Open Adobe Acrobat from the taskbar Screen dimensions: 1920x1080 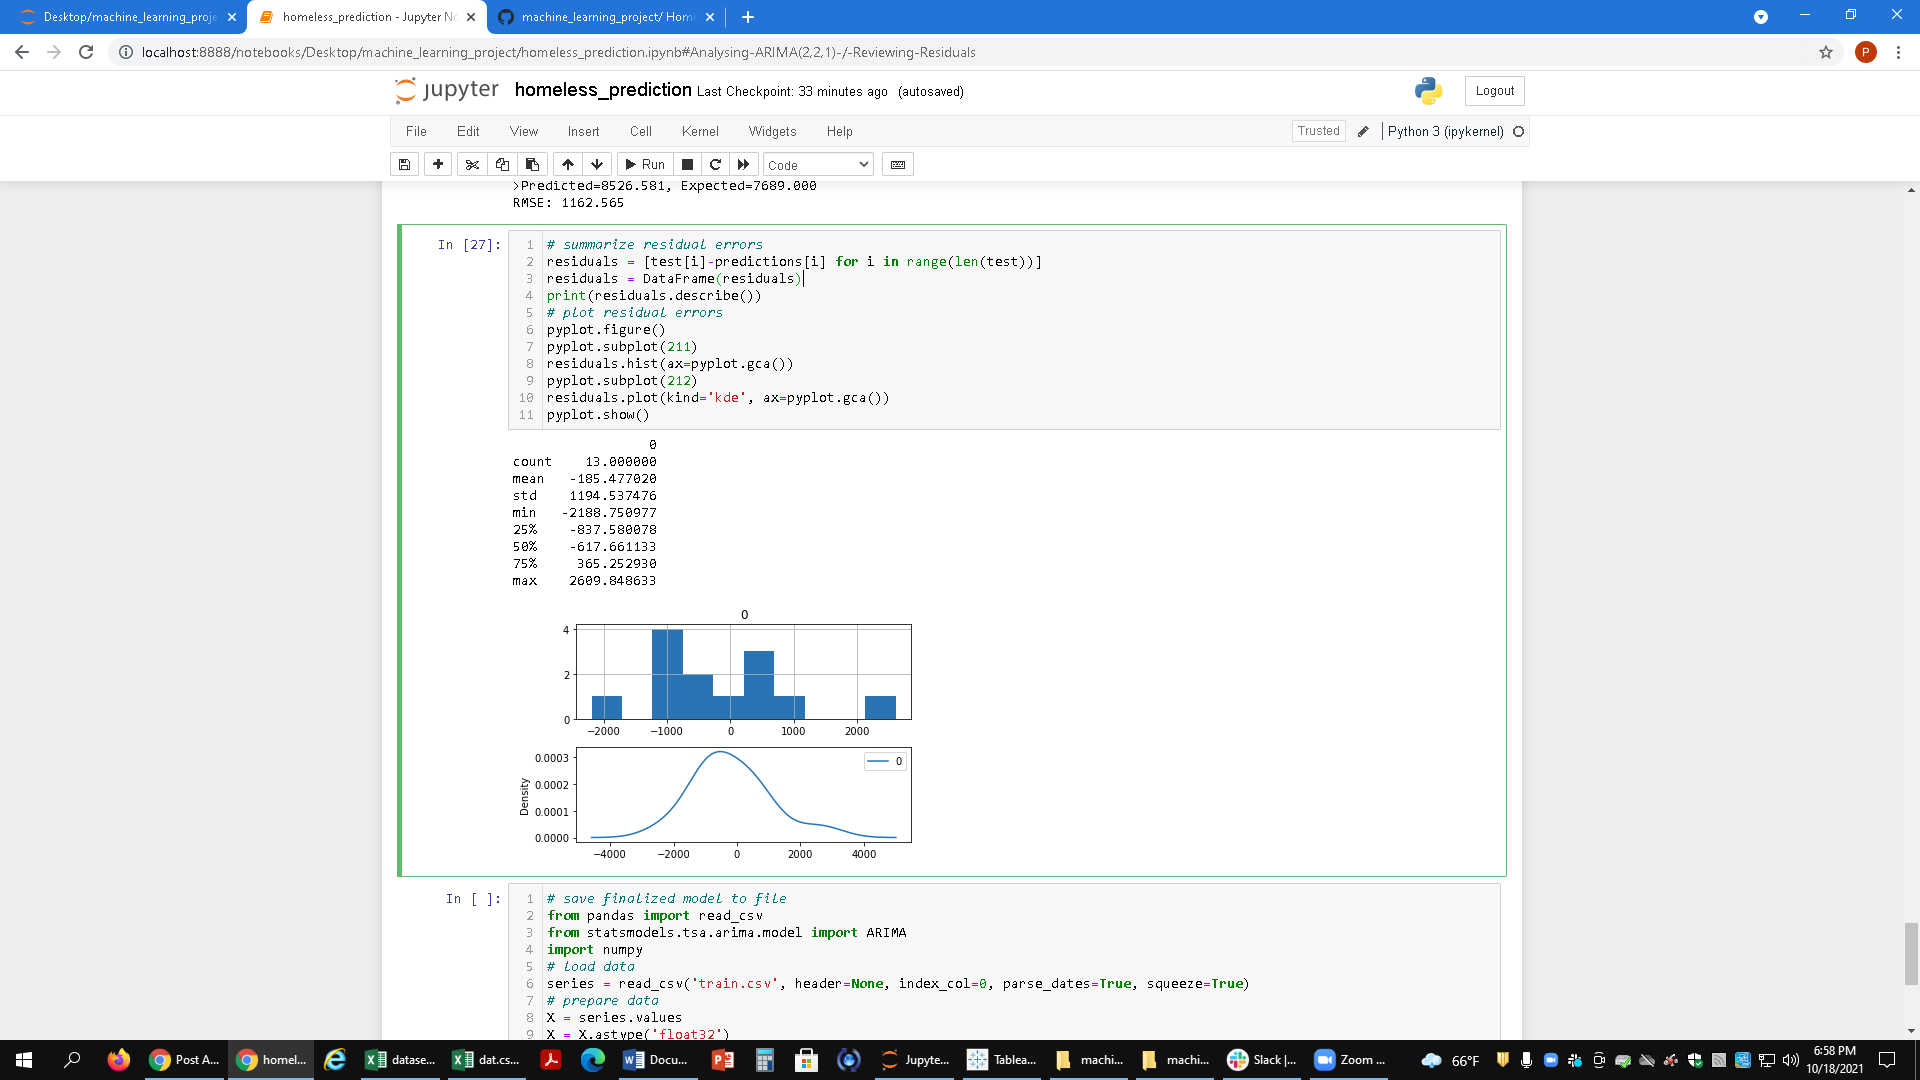pos(550,1060)
